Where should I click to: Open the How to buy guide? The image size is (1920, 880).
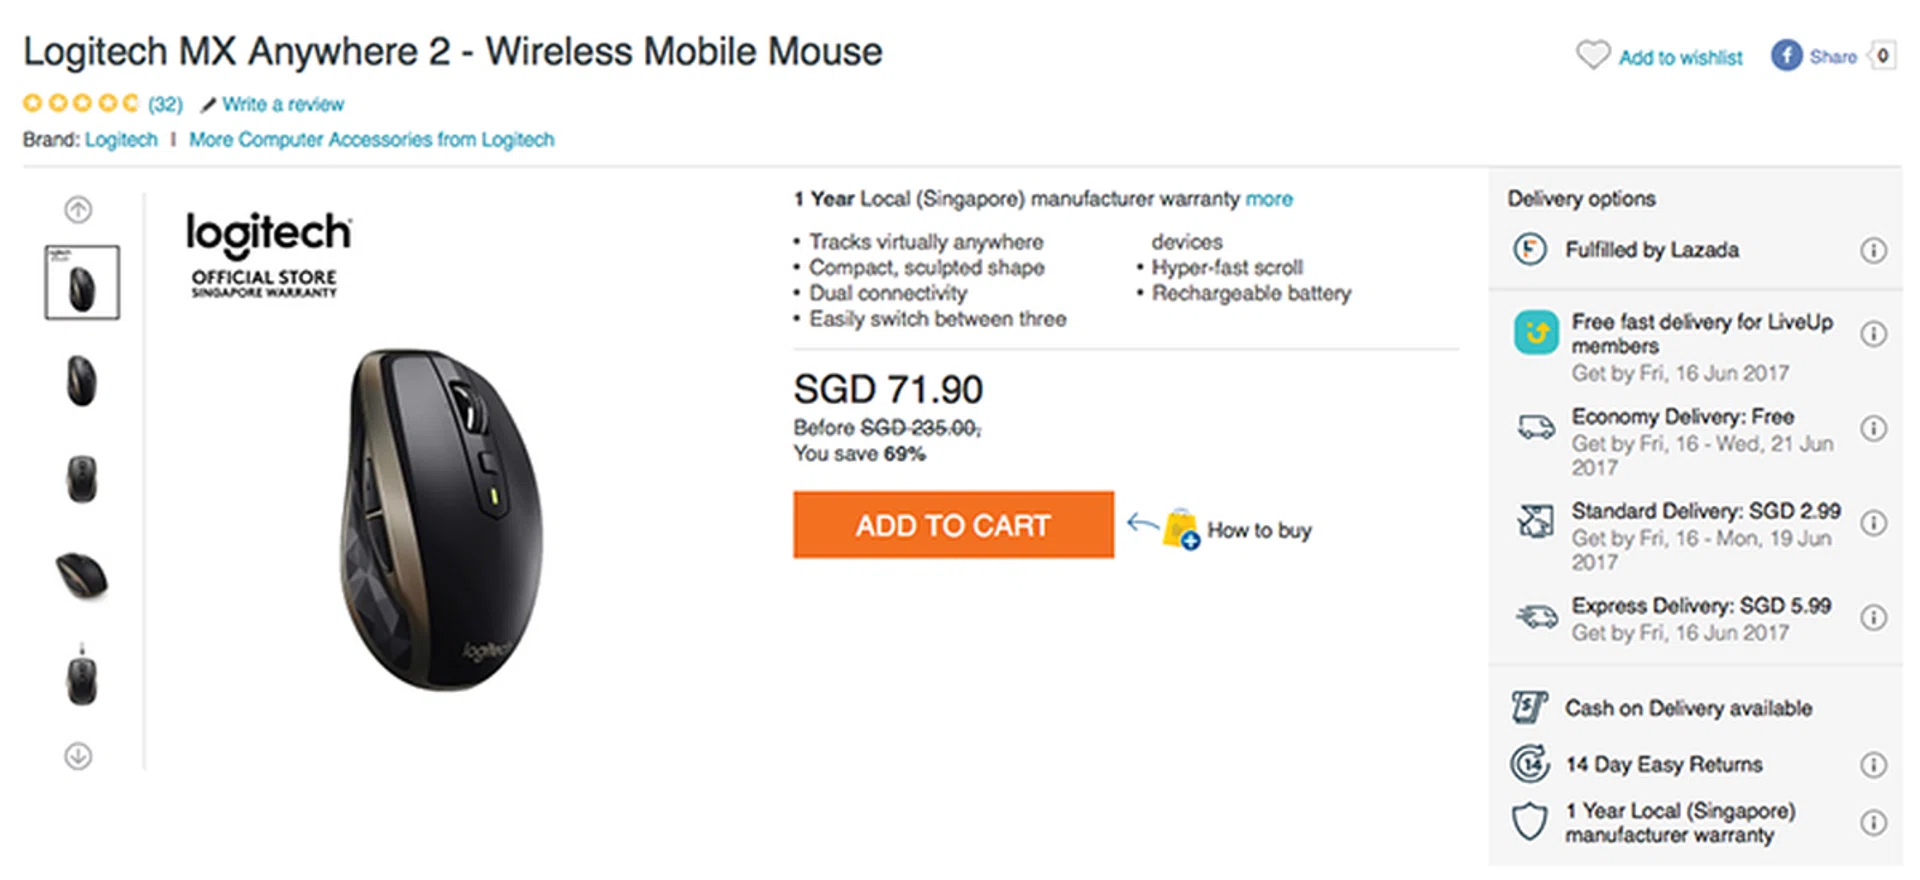click(x=1258, y=530)
